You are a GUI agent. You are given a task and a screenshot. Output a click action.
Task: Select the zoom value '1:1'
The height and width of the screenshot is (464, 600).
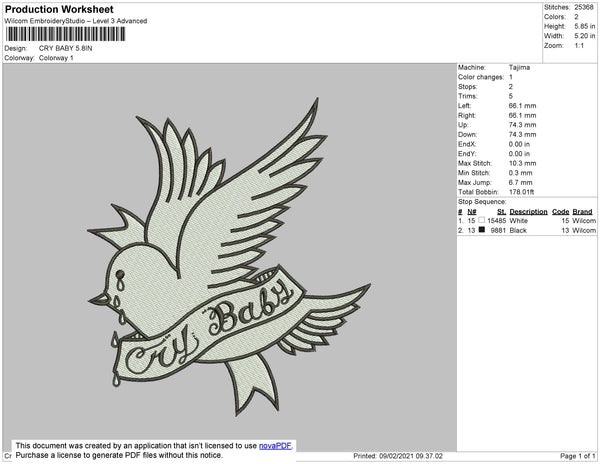coord(579,46)
